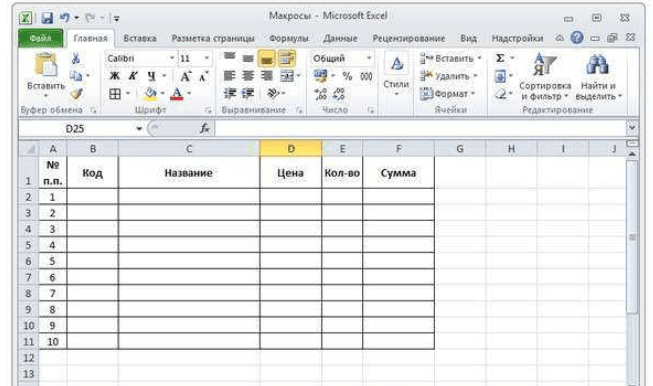Click the Clear eraser icon
653x386 pixels.
(x=501, y=94)
